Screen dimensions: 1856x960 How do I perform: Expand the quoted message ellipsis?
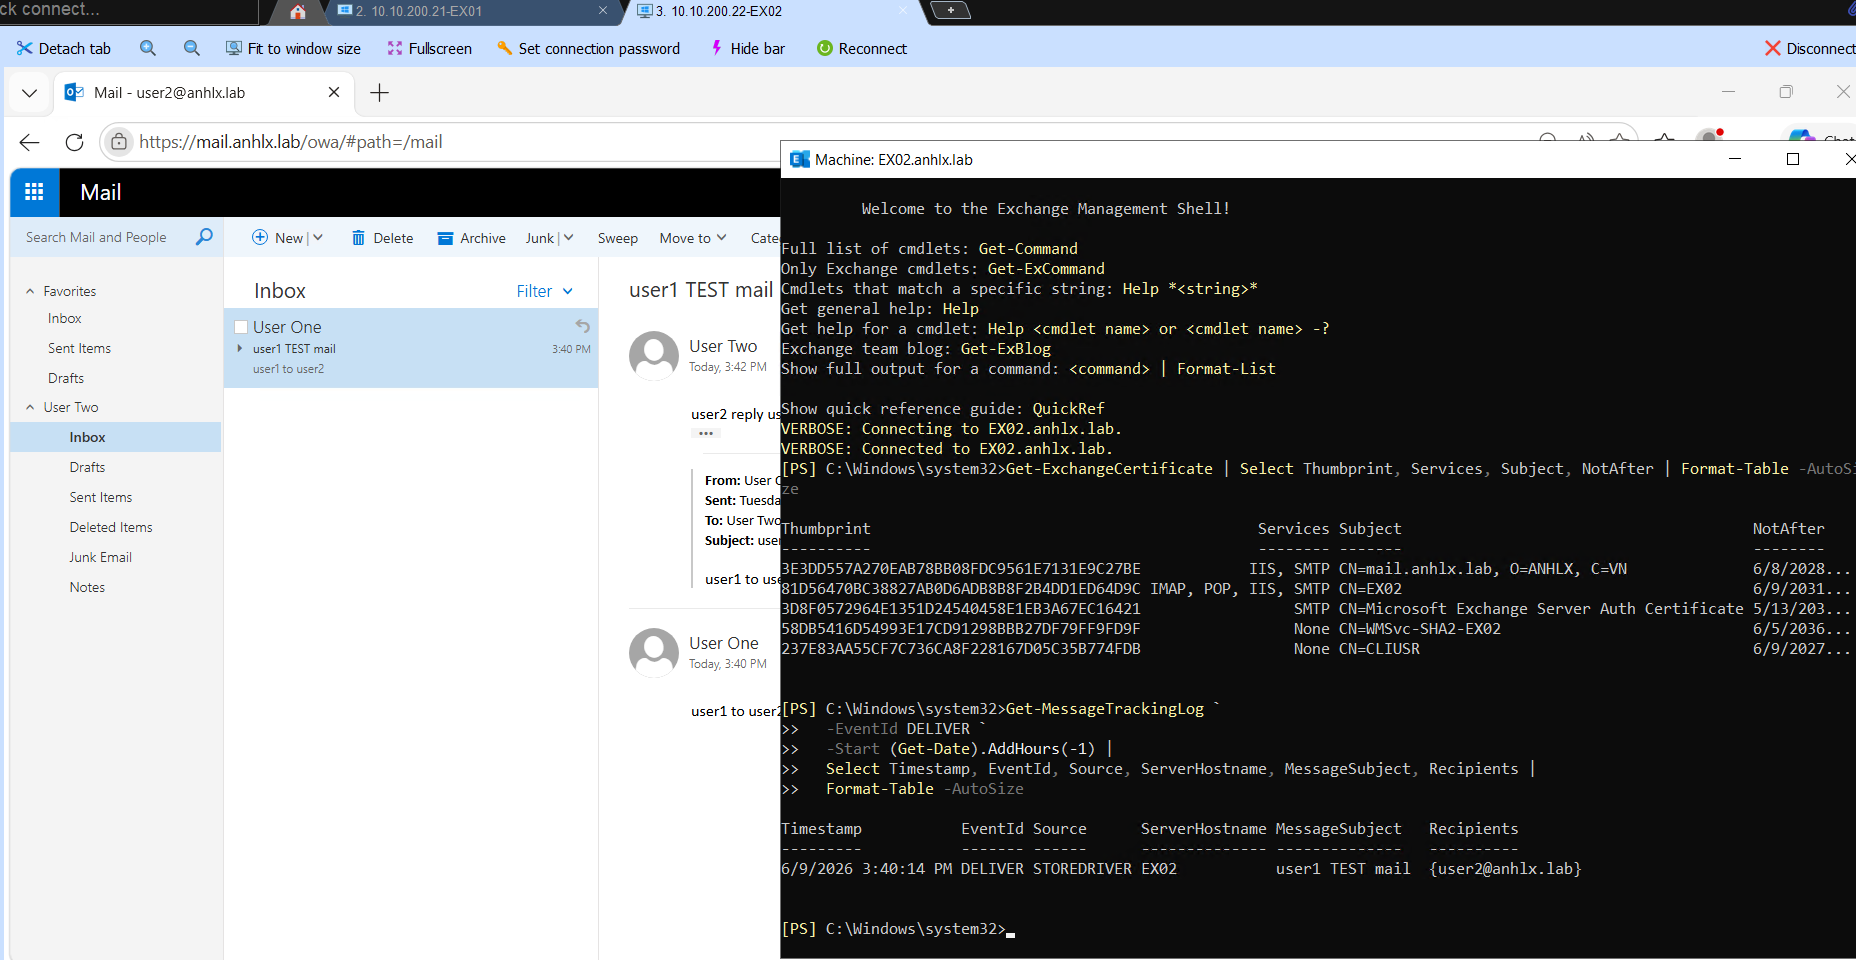pos(705,433)
